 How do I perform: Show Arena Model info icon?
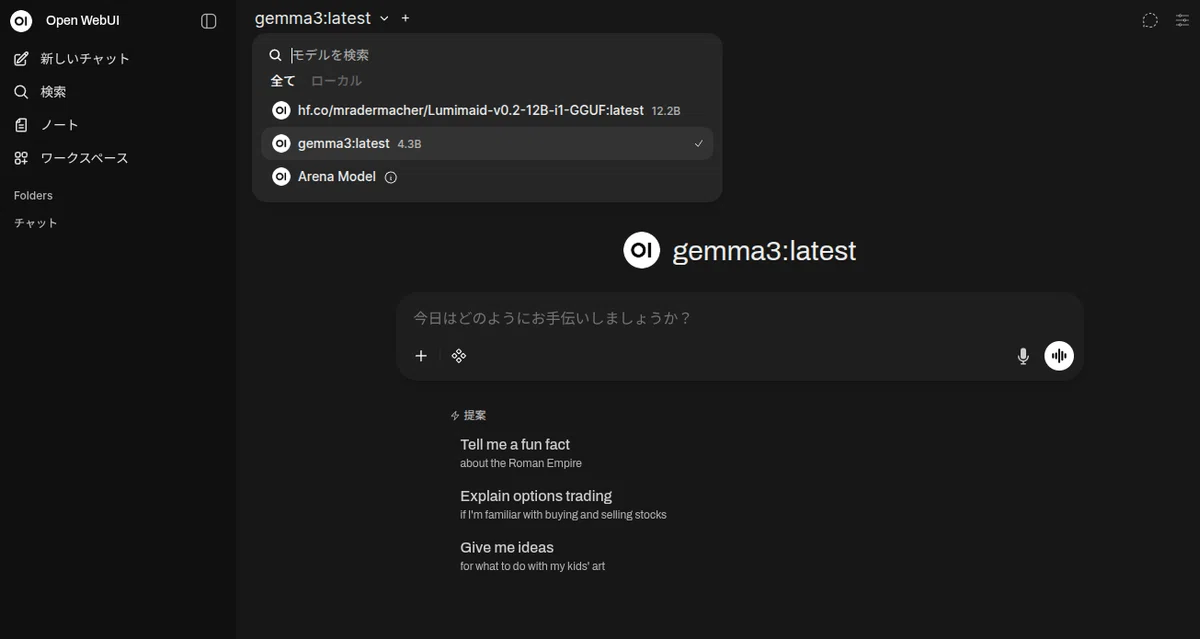(x=391, y=177)
